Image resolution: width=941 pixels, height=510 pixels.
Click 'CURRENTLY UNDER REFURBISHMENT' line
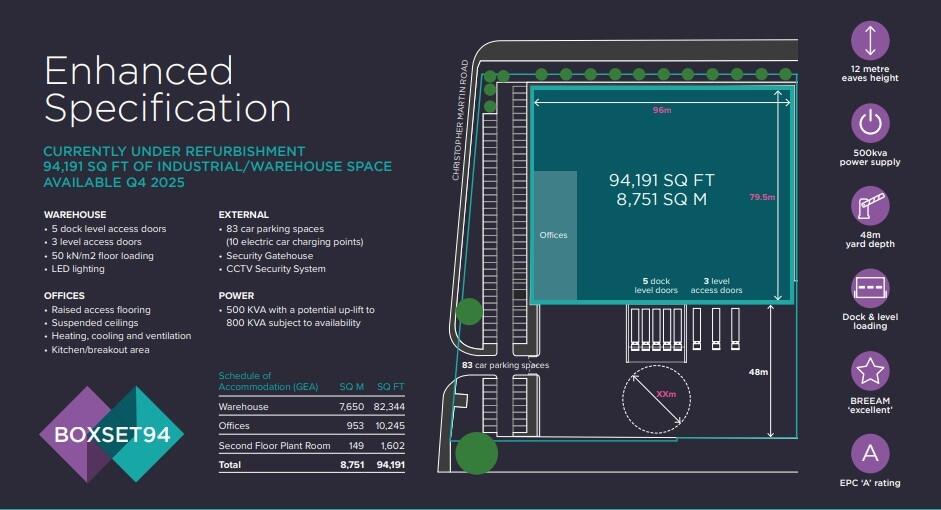[x=174, y=151]
